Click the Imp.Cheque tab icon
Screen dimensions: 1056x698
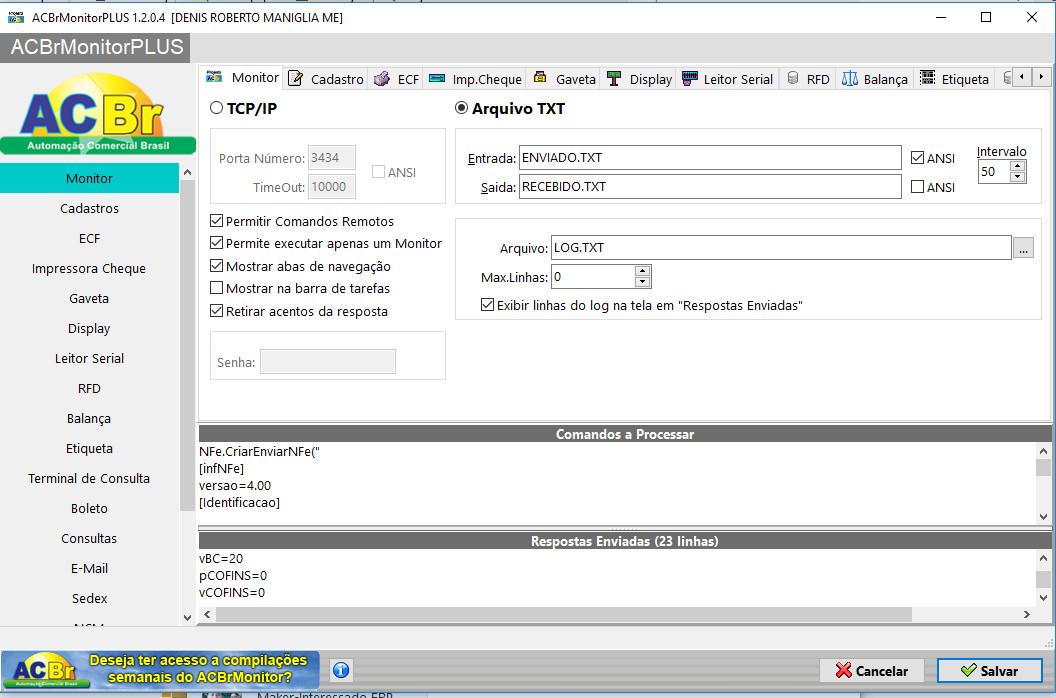point(436,78)
